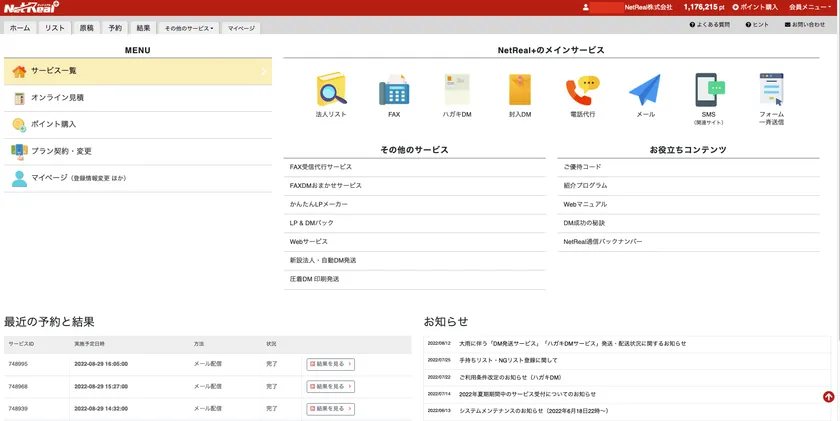Go to the マイページ tab

pyautogui.click(x=241, y=28)
